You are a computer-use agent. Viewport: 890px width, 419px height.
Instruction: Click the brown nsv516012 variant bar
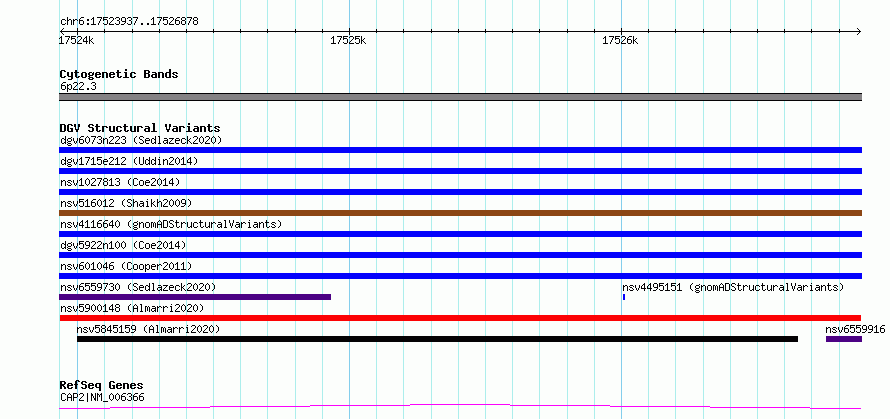(460, 213)
